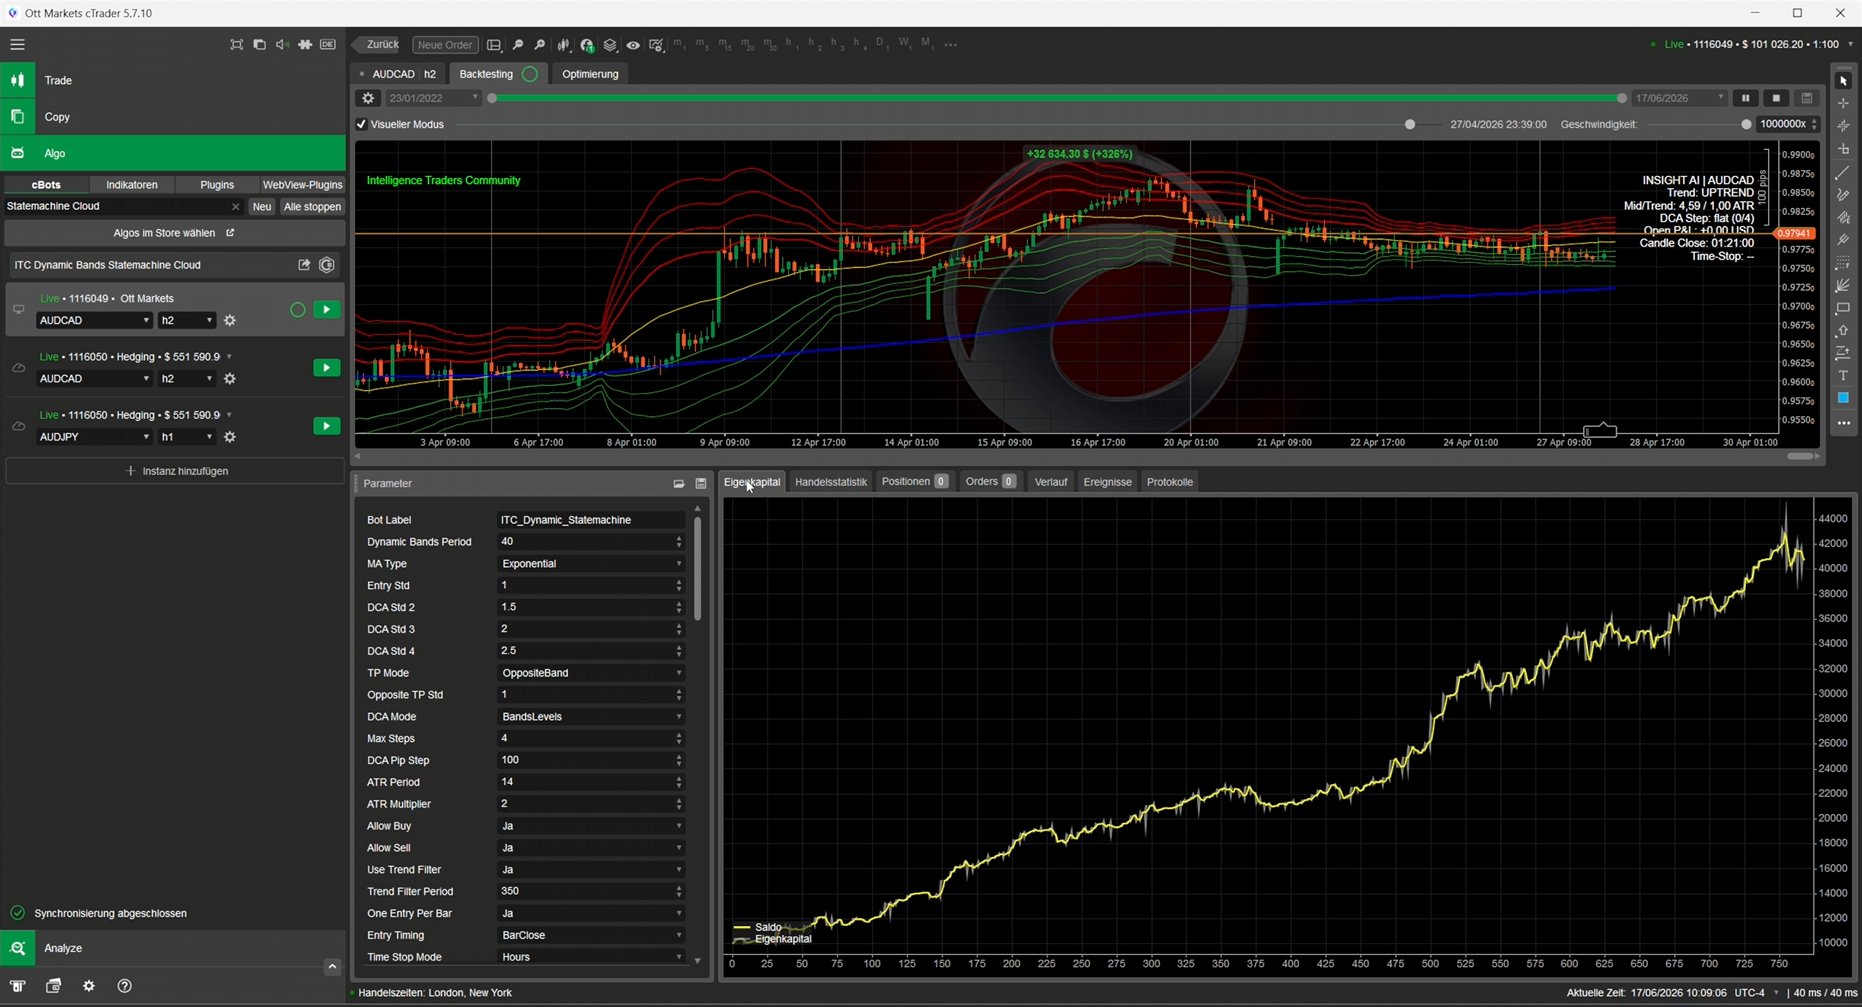
Task: Click the Geschwindigkeit speed slider handle
Action: [1746, 125]
